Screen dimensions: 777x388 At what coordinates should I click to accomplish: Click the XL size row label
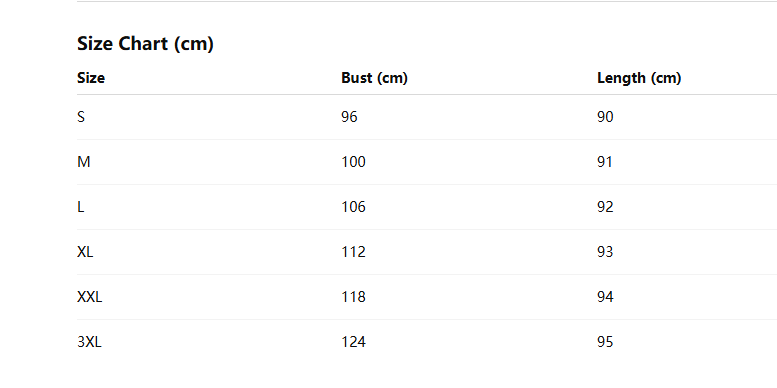pyautogui.click(x=85, y=252)
